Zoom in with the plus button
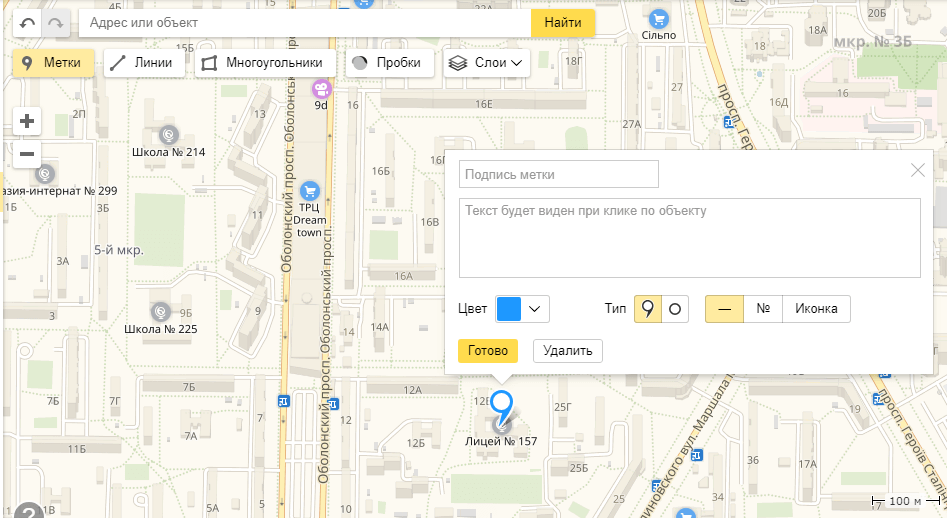The height and width of the screenshot is (518, 947). pos(27,122)
